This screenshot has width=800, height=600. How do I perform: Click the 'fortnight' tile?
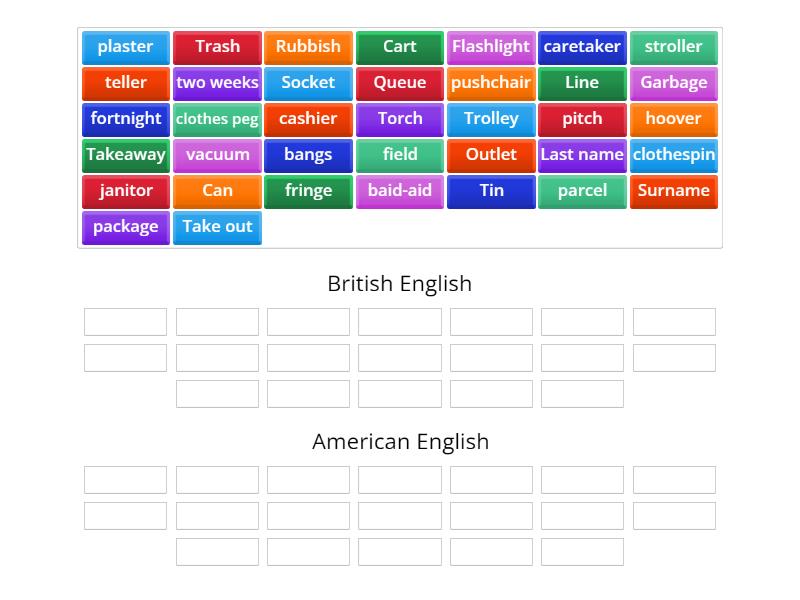(125, 119)
